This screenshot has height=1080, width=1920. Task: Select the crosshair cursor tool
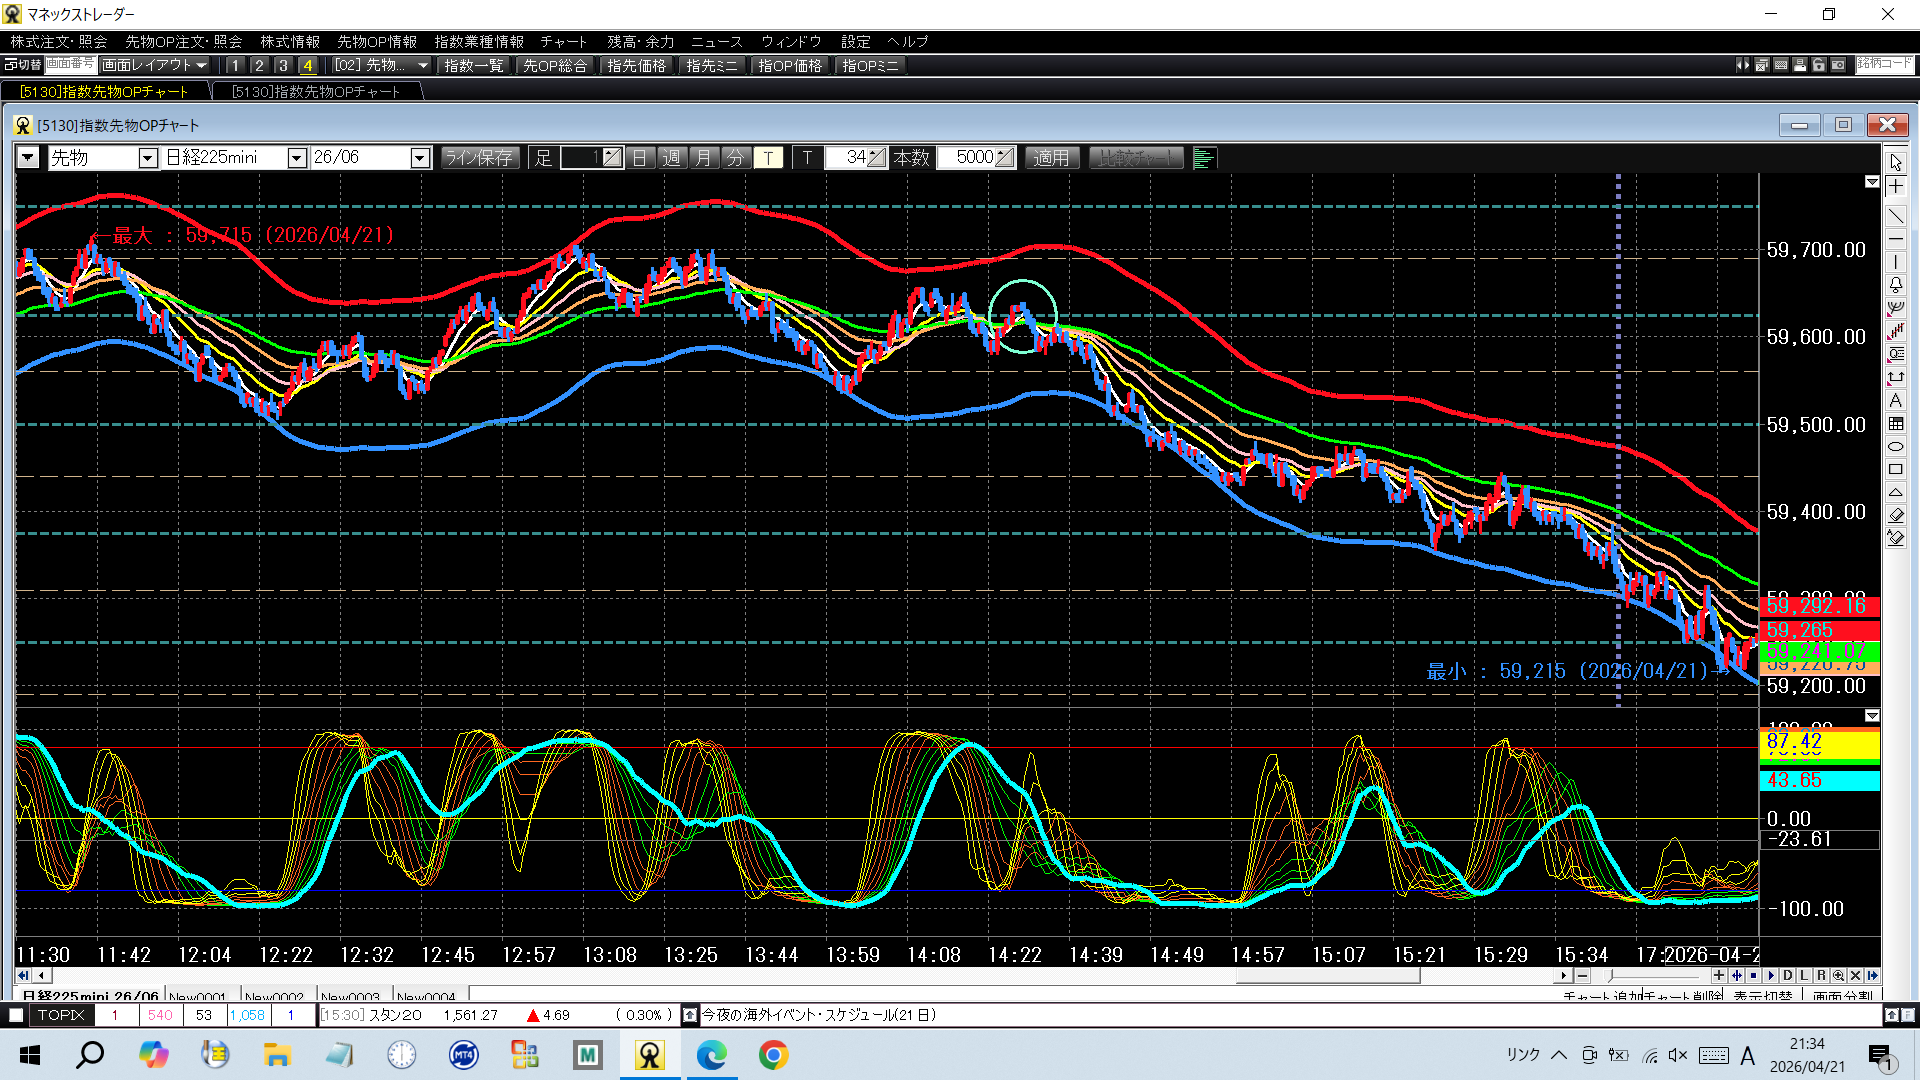click(x=1895, y=187)
